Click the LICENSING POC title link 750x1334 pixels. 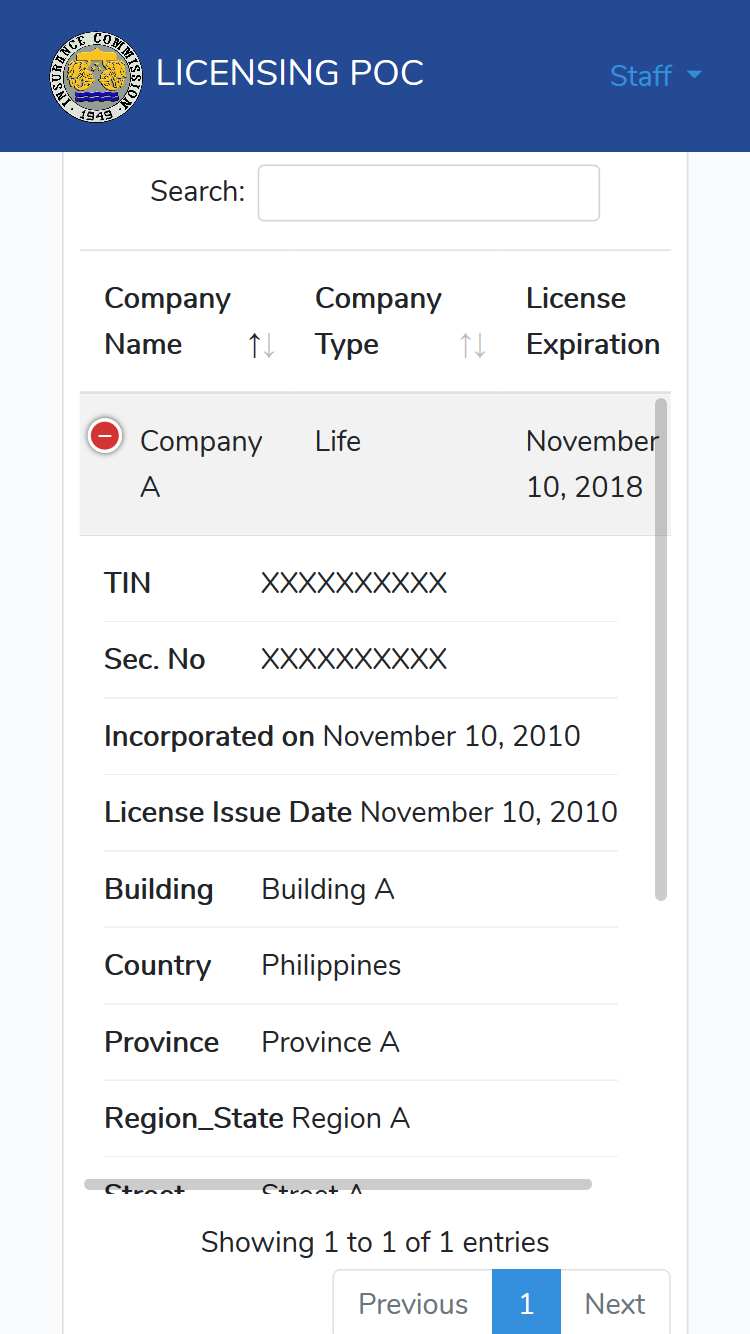coord(290,74)
